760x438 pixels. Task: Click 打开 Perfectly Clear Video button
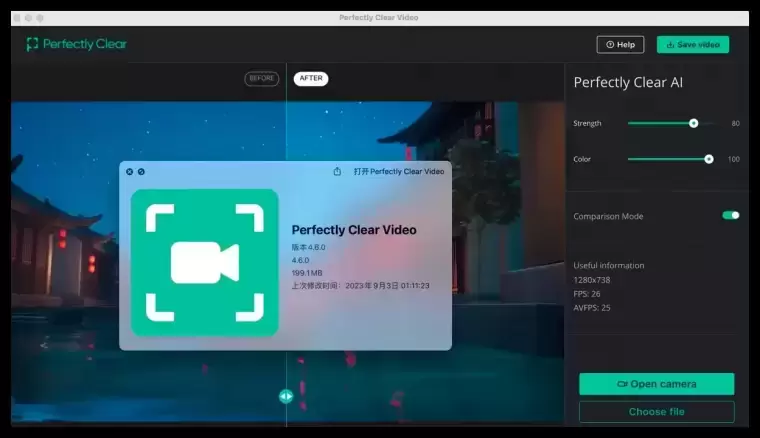(399, 172)
